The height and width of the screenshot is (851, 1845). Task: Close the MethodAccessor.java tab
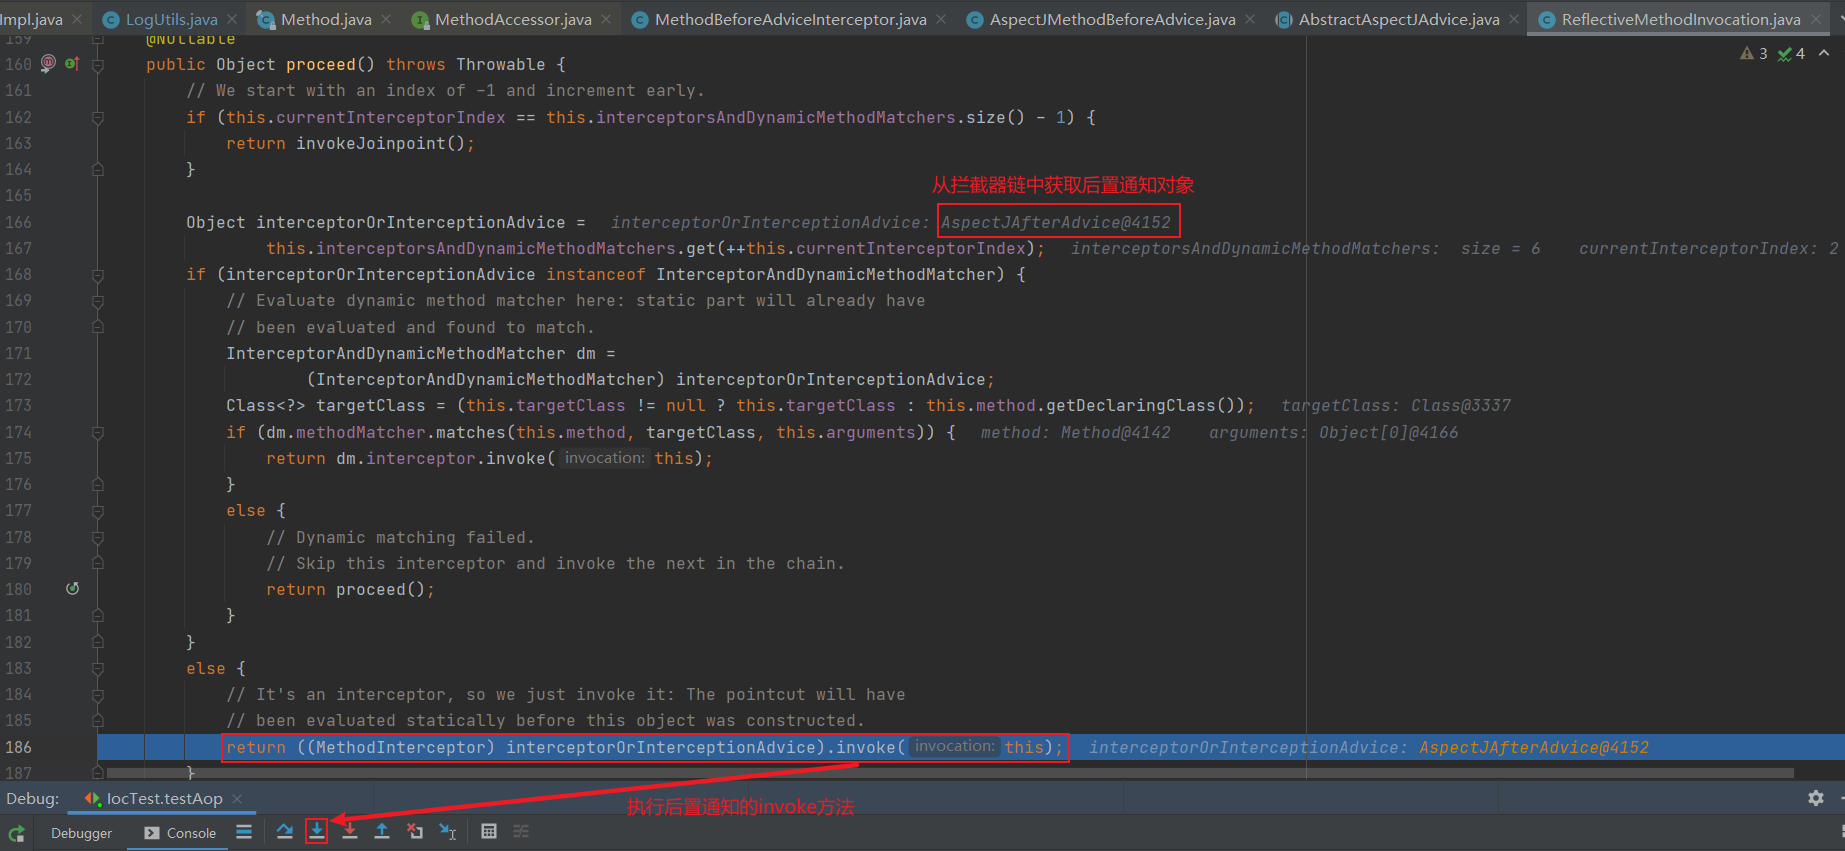point(606,19)
